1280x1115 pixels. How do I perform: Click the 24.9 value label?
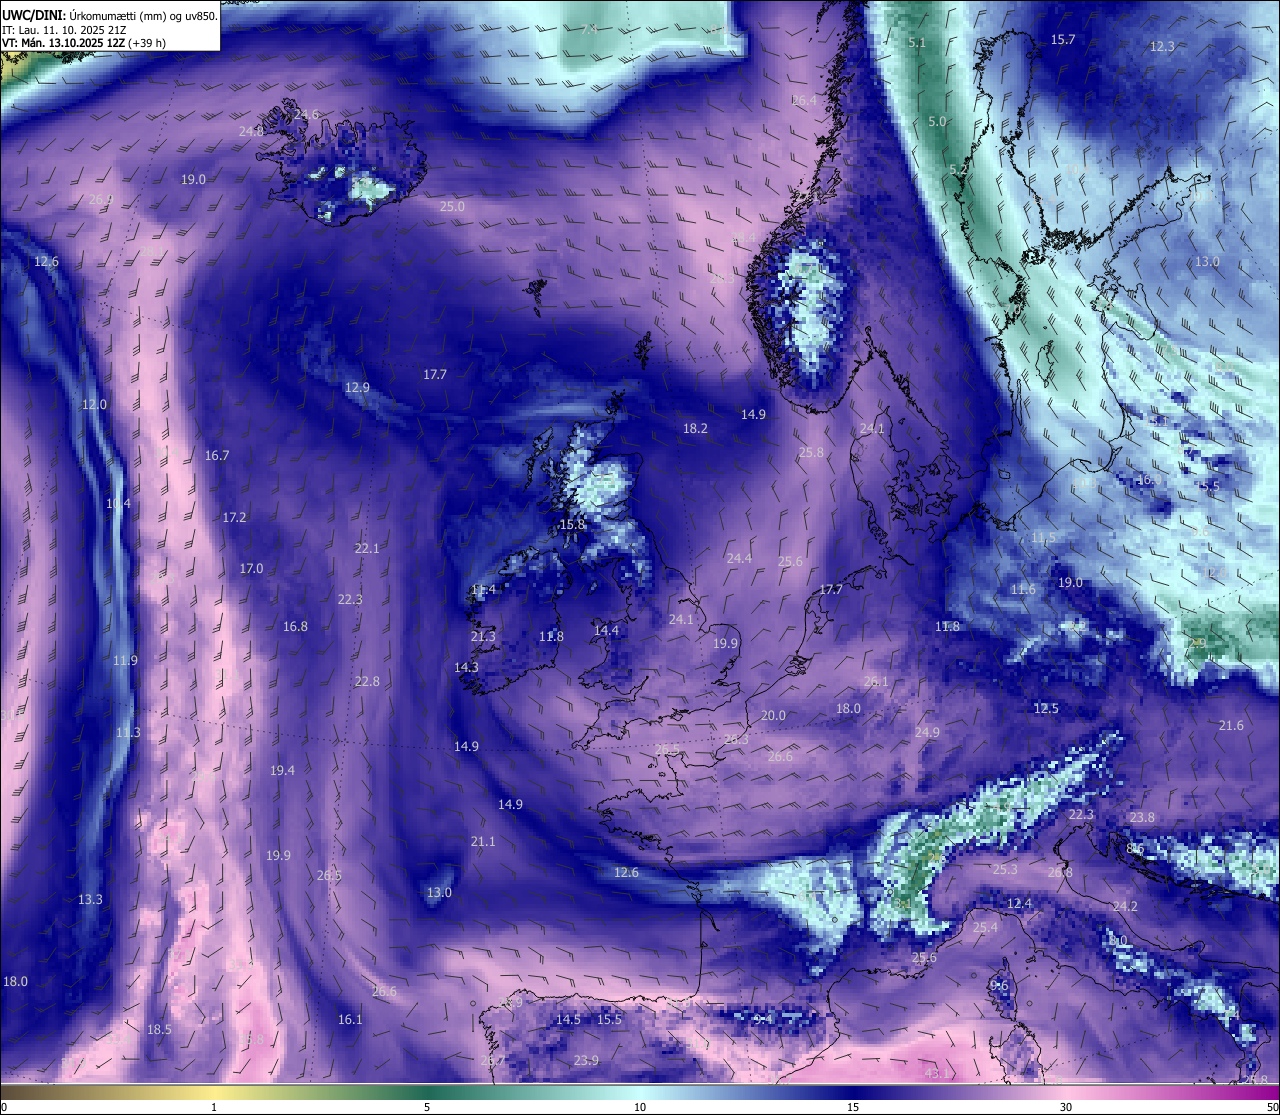coord(927,733)
